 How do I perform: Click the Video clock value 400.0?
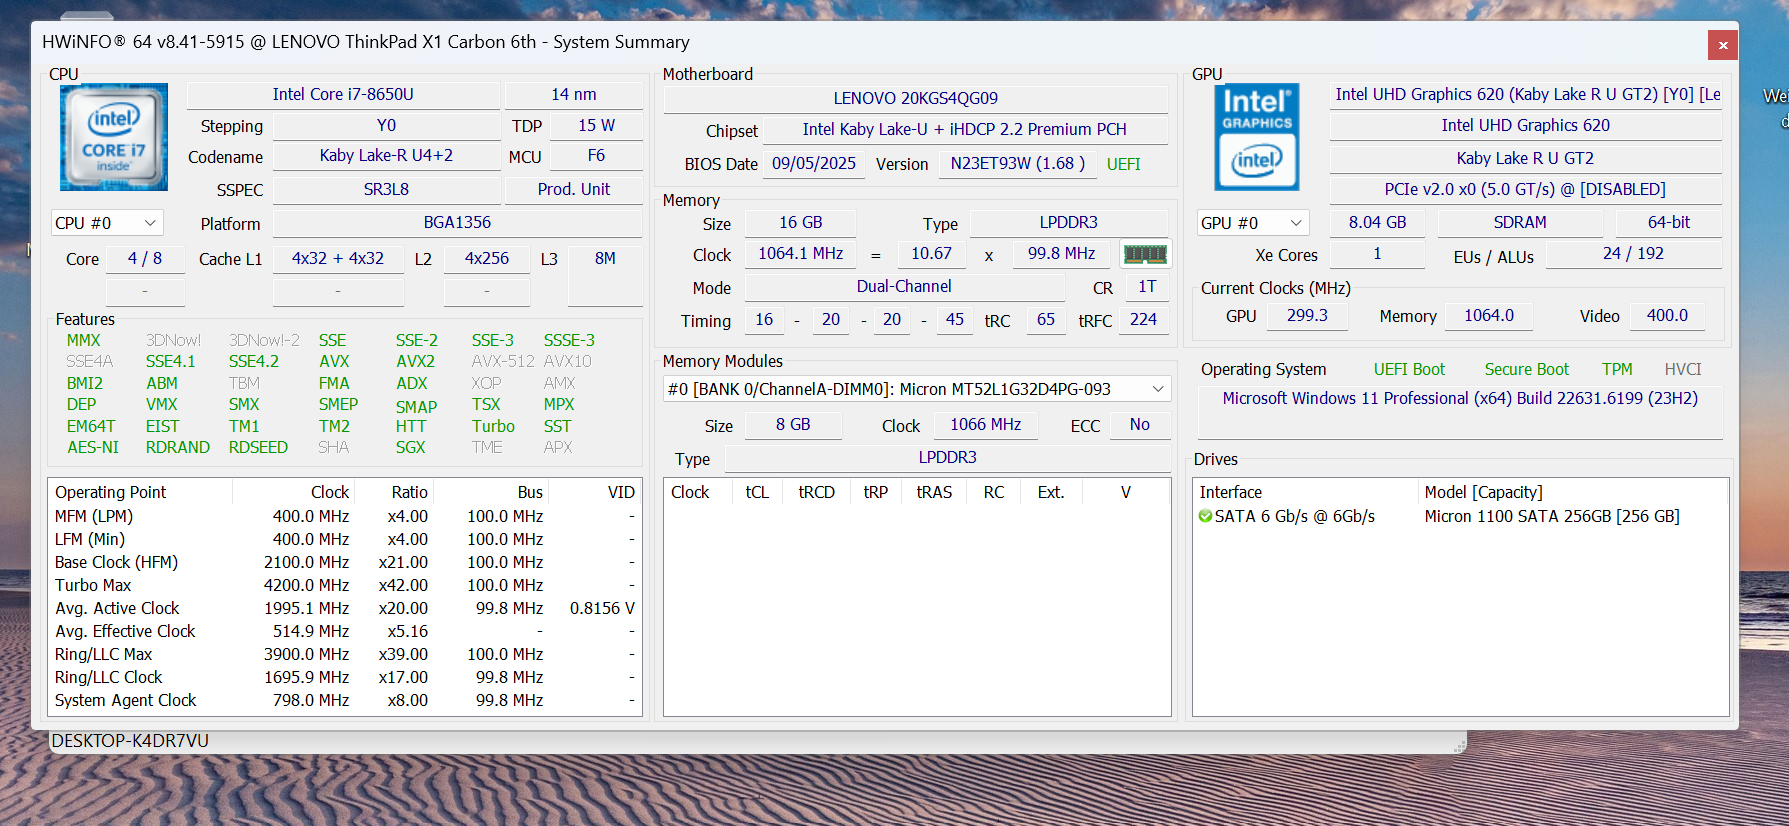click(1667, 316)
